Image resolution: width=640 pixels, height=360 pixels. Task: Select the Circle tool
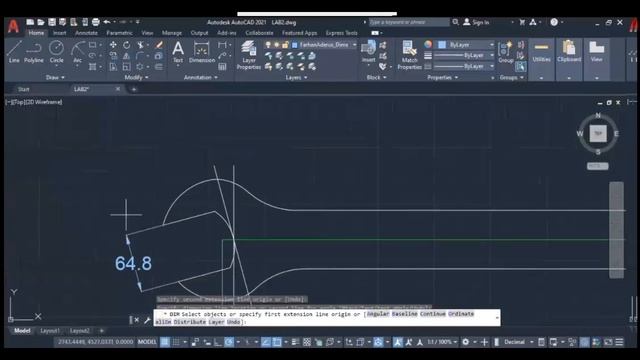tap(56, 52)
